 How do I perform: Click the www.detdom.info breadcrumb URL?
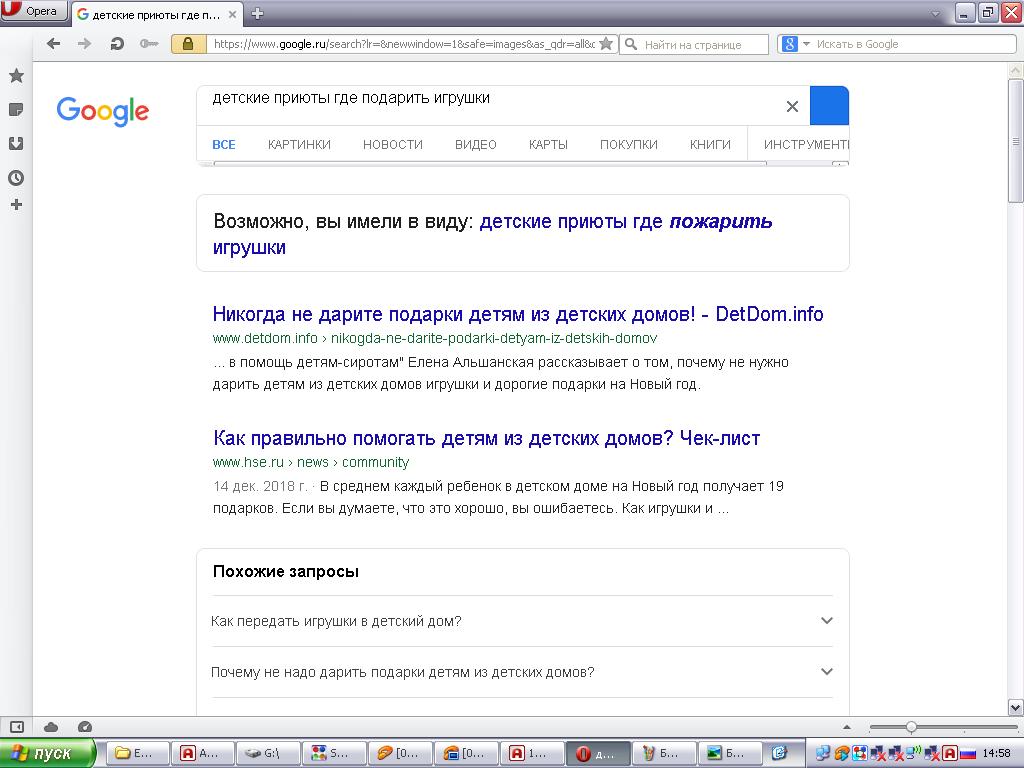click(434, 338)
